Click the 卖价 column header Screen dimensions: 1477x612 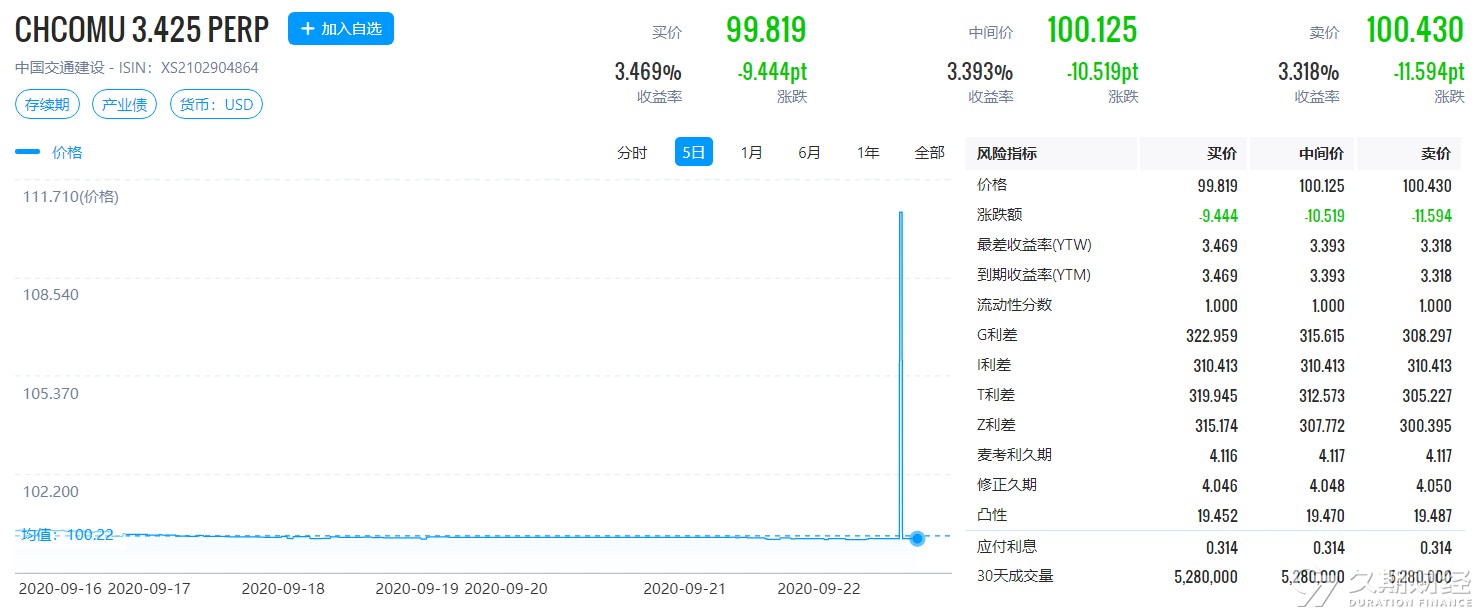tap(1436, 153)
